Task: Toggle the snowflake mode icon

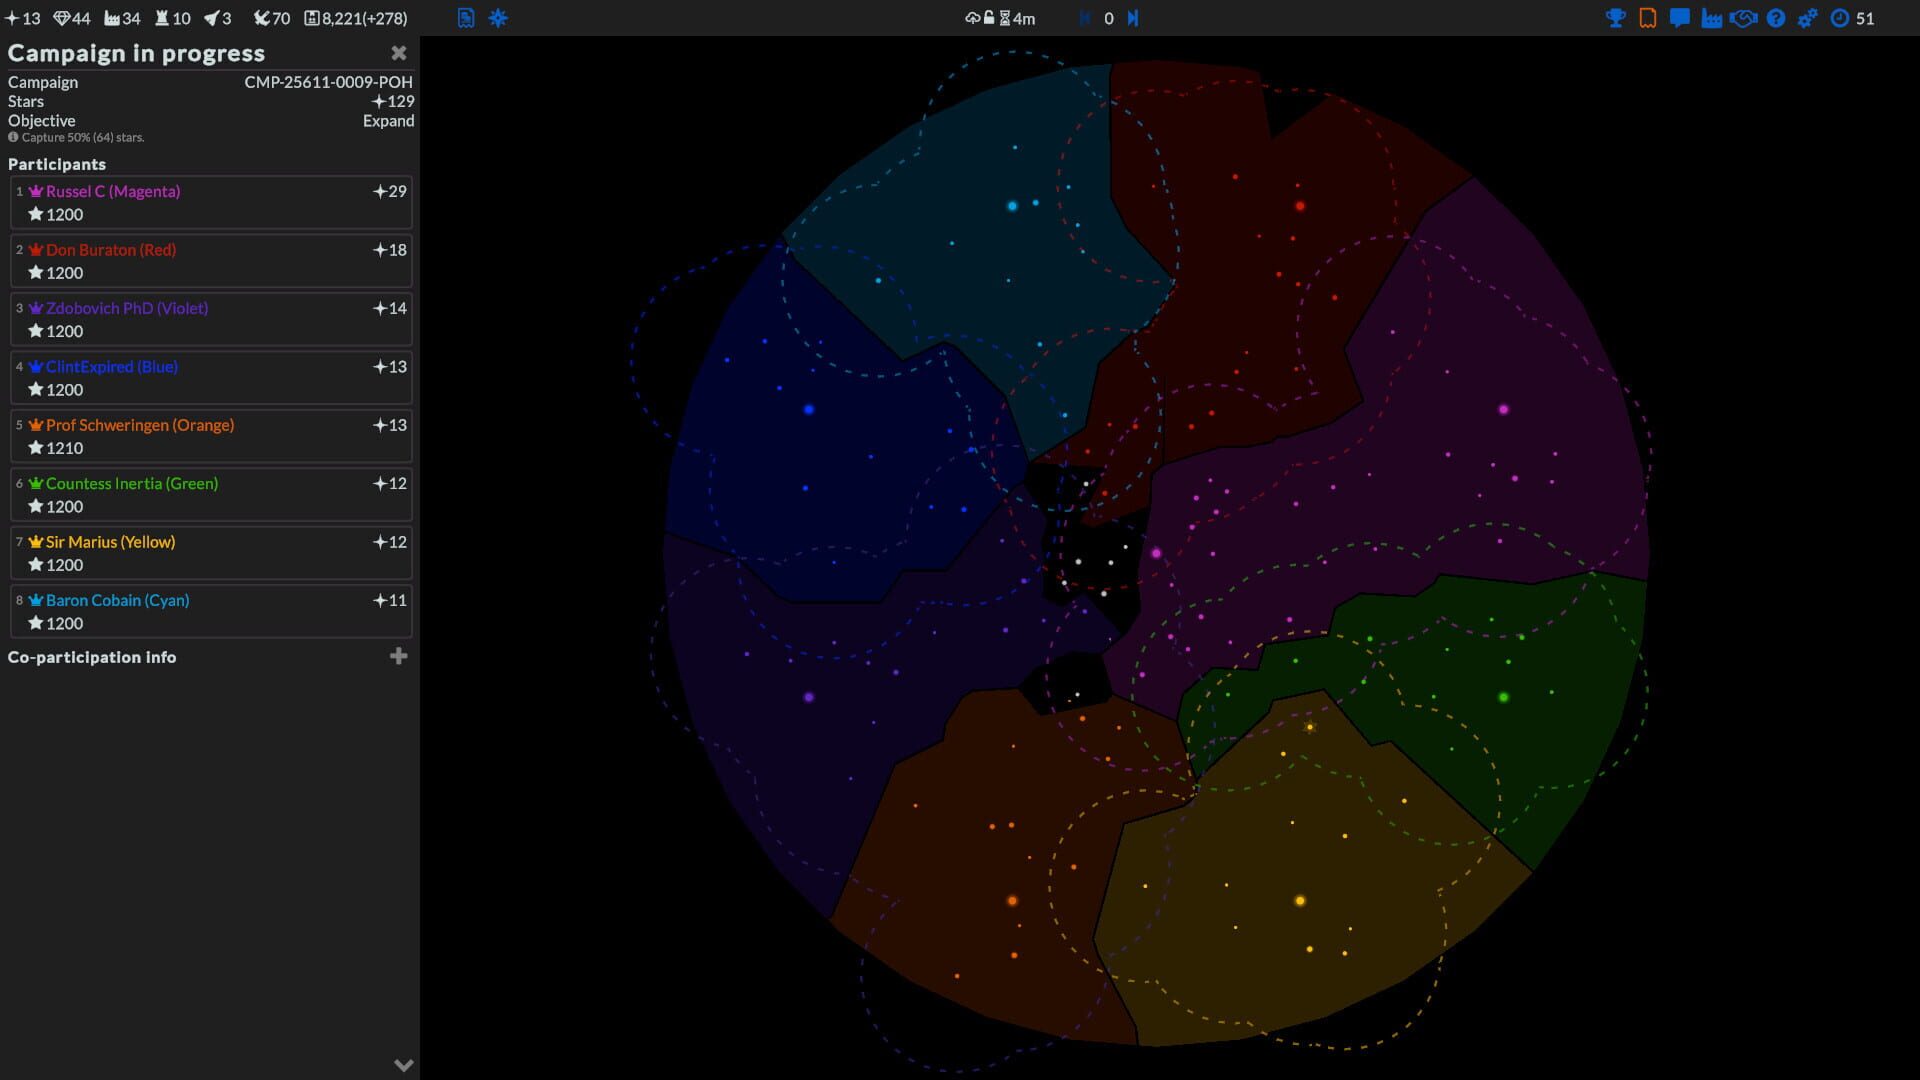Action: pos(497,17)
